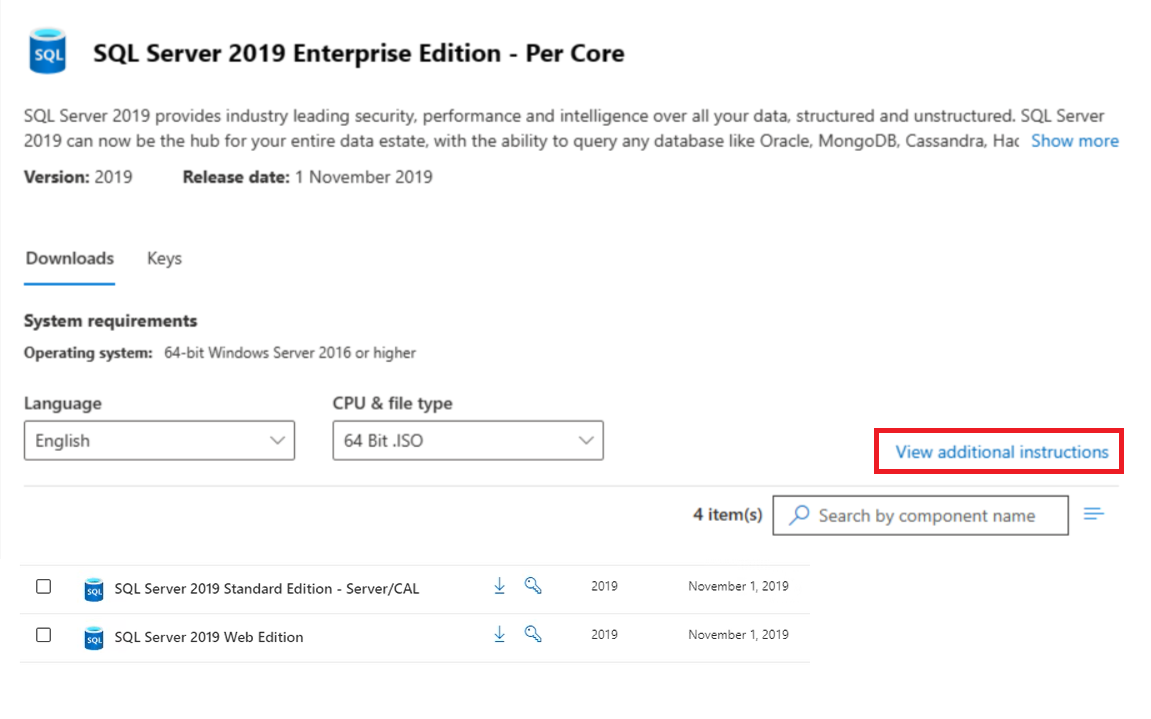Click the Web Edition row SQL icon
This screenshot has height=719, width=1151.
tap(94, 637)
